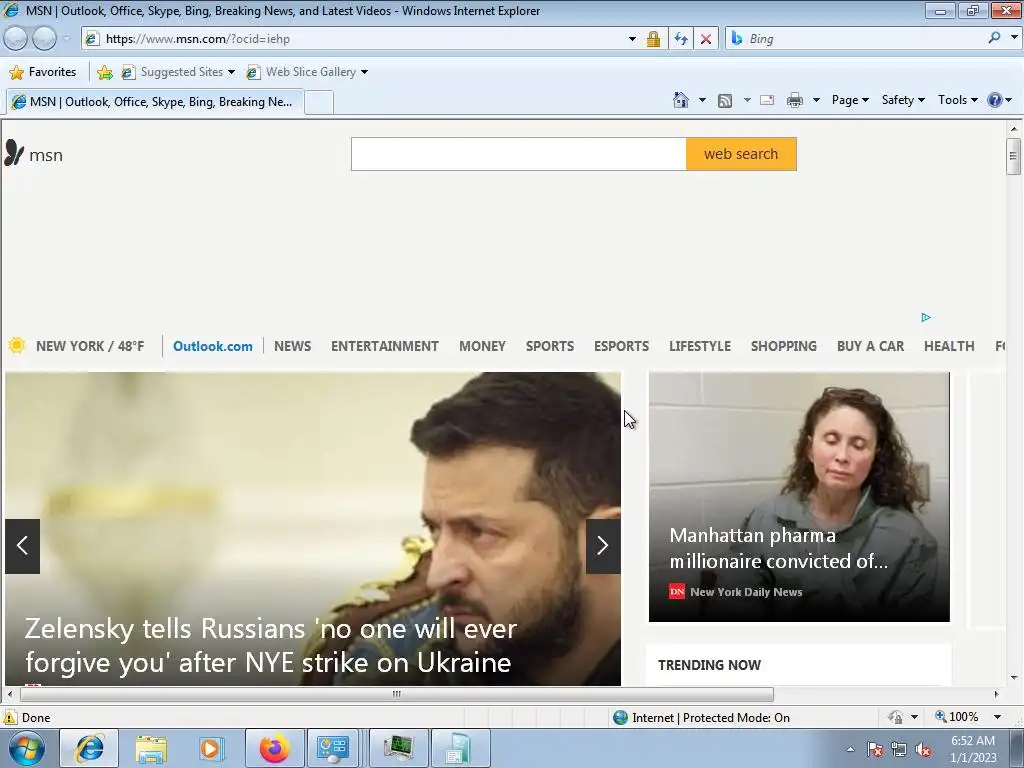
Task: Click the zoom level 100% control
Action: click(957, 717)
